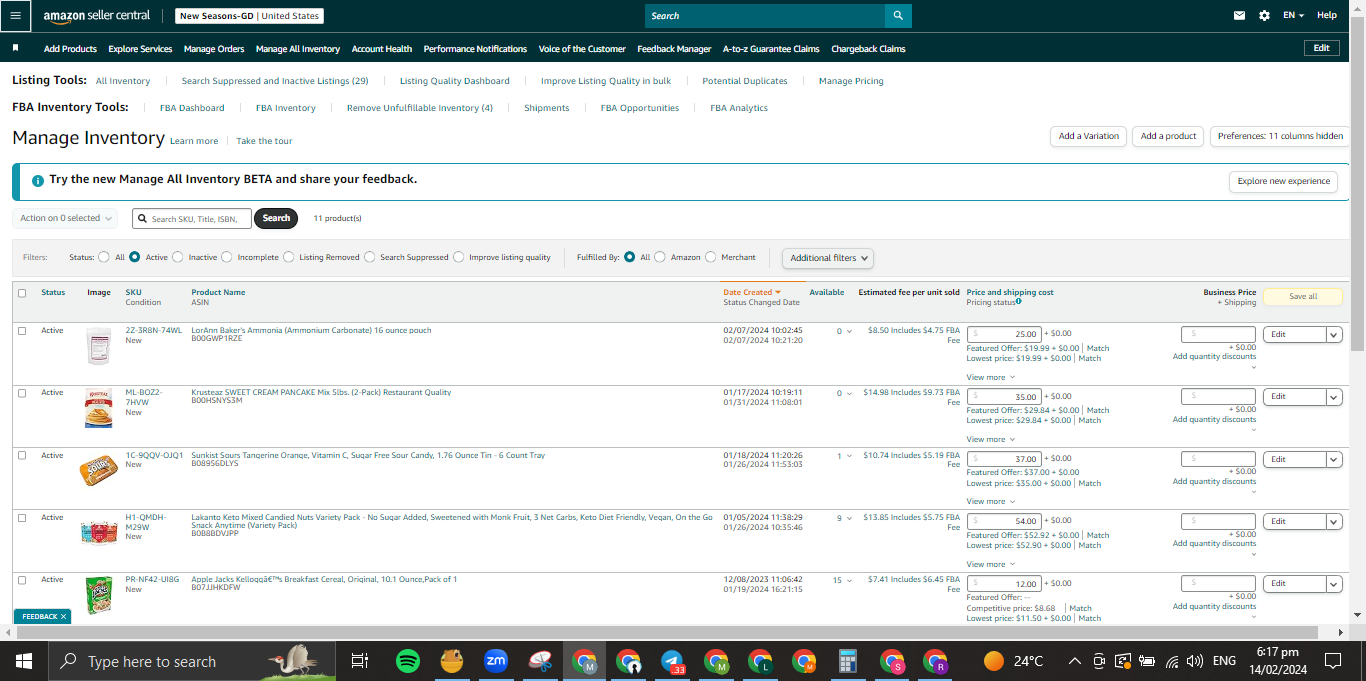1366x681 pixels.
Task: Click the price field showing 25.00
Action: tap(1004, 334)
